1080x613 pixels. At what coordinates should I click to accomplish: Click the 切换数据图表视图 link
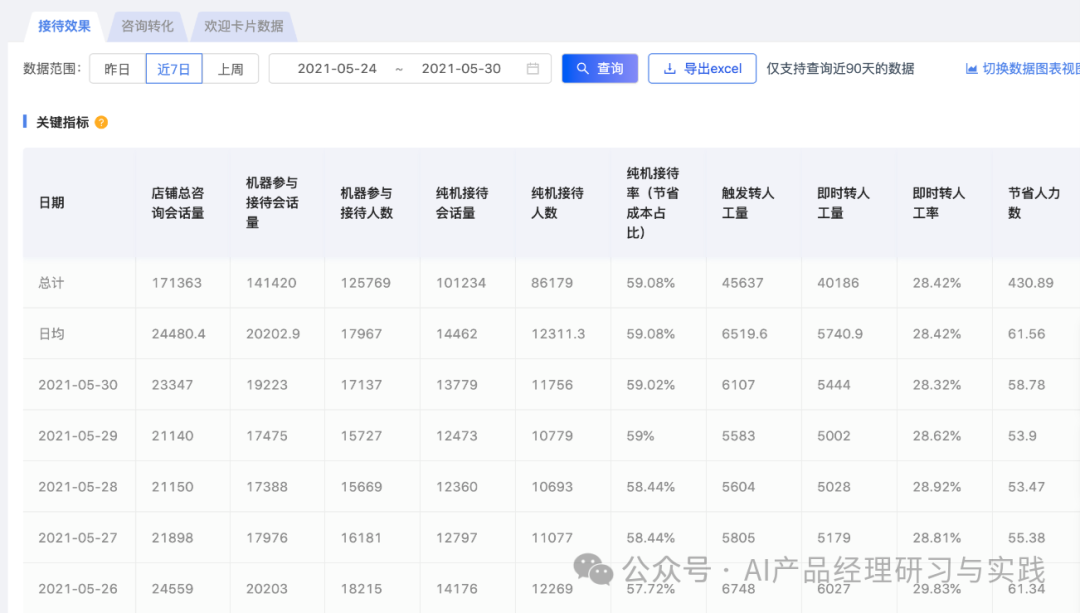click(x=1030, y=69)
